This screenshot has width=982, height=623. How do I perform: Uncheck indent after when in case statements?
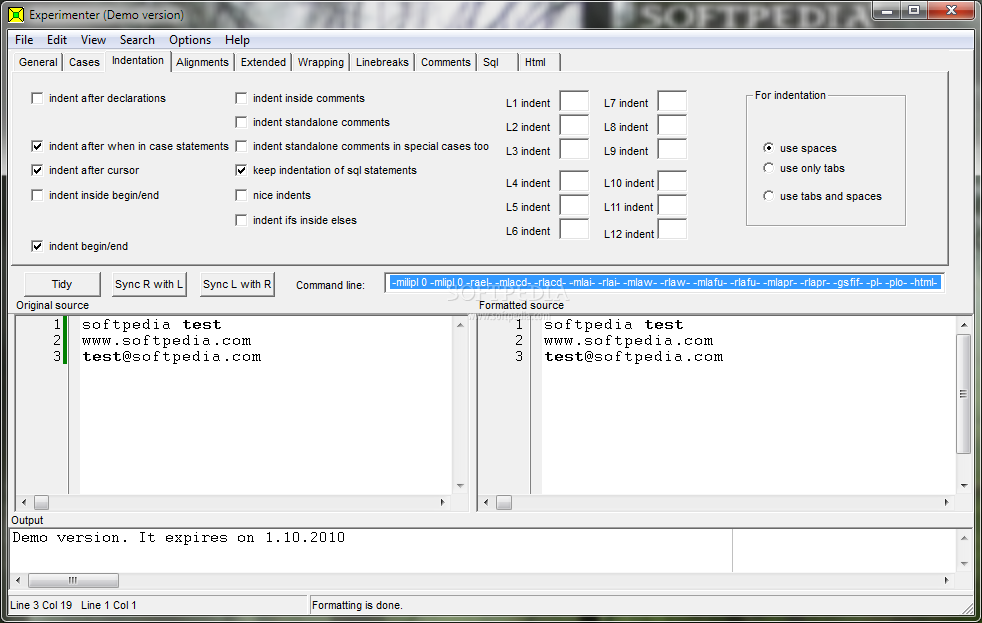point(37,146)
